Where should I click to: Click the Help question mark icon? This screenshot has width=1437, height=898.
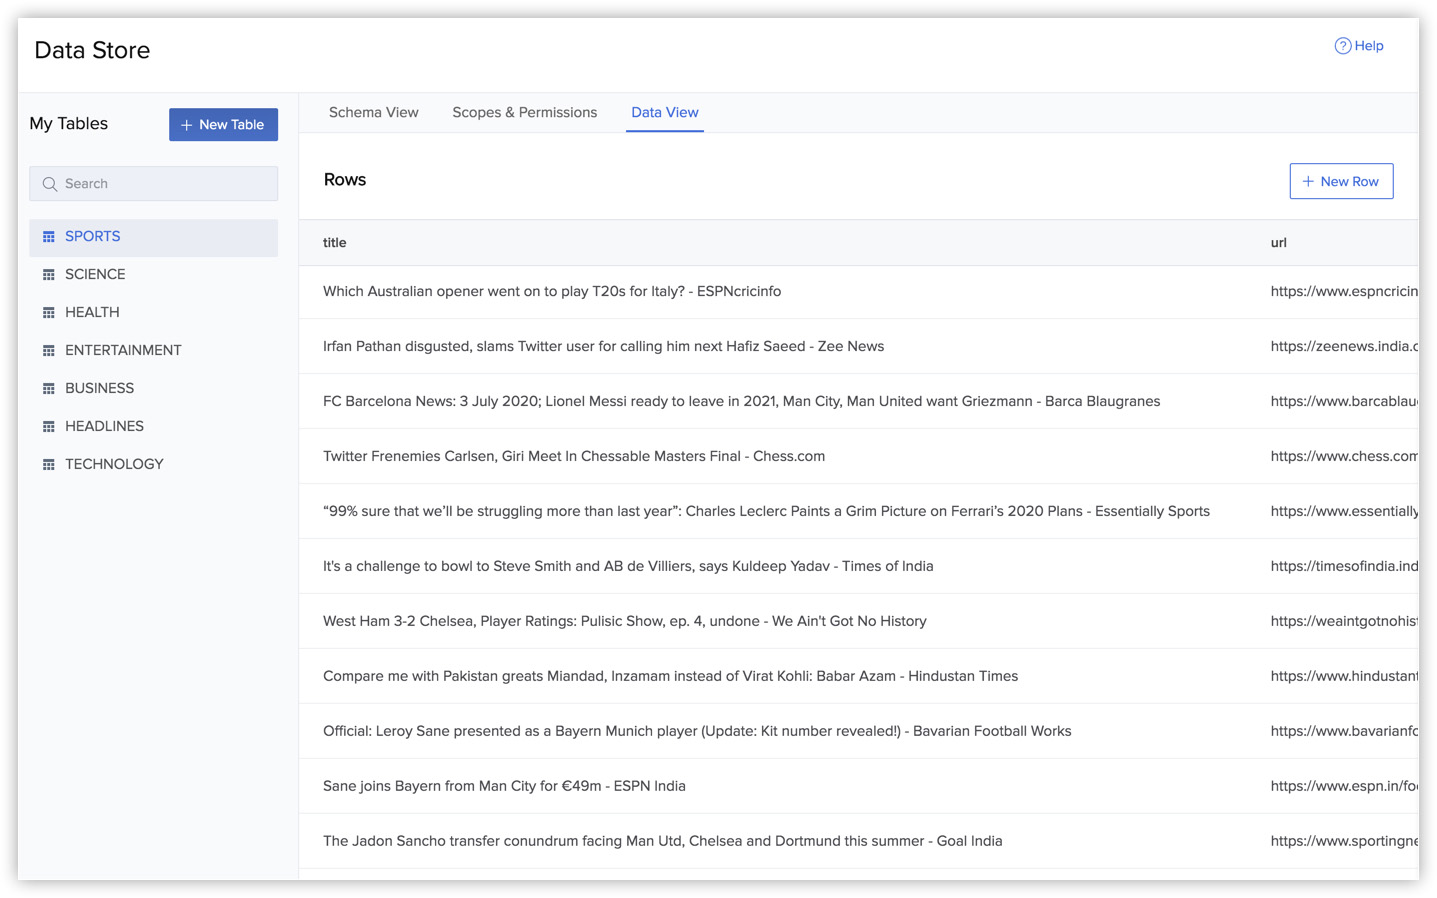[1342, 46]
